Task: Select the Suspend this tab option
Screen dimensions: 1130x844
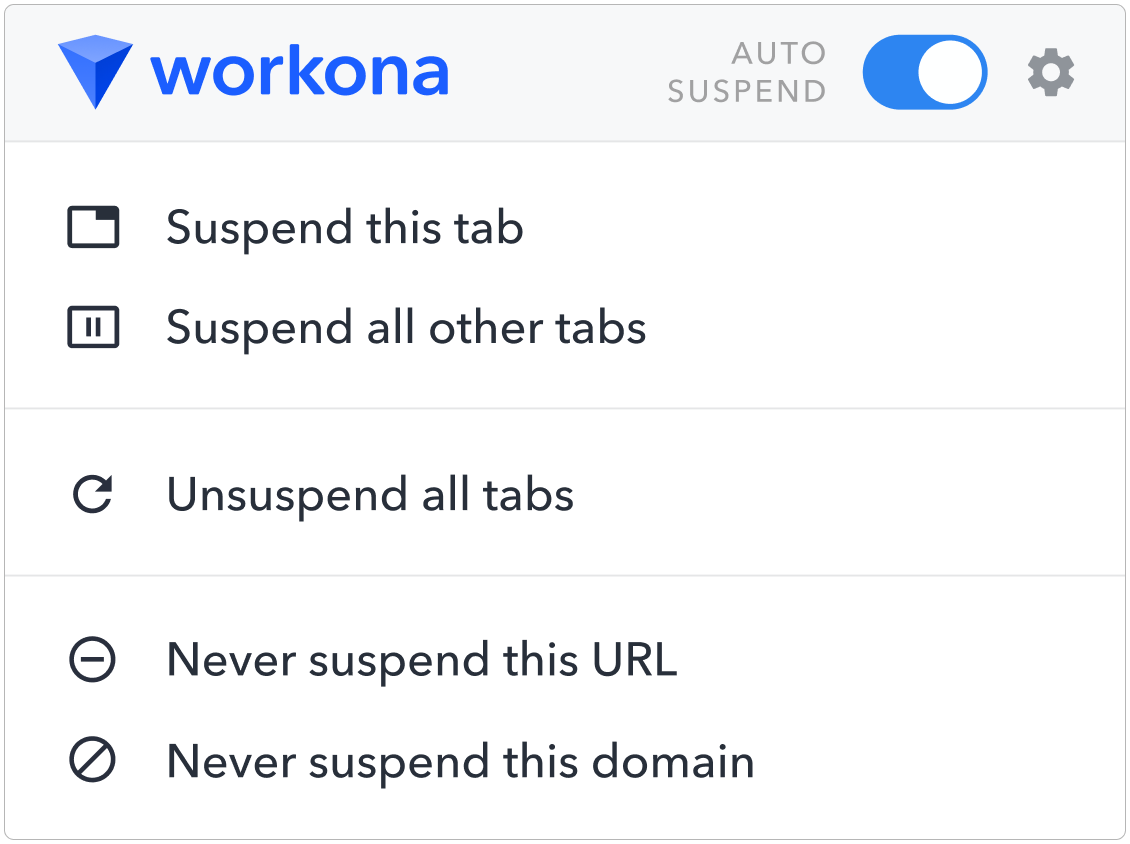Action: pyautogui.click(x=346, y=227)
